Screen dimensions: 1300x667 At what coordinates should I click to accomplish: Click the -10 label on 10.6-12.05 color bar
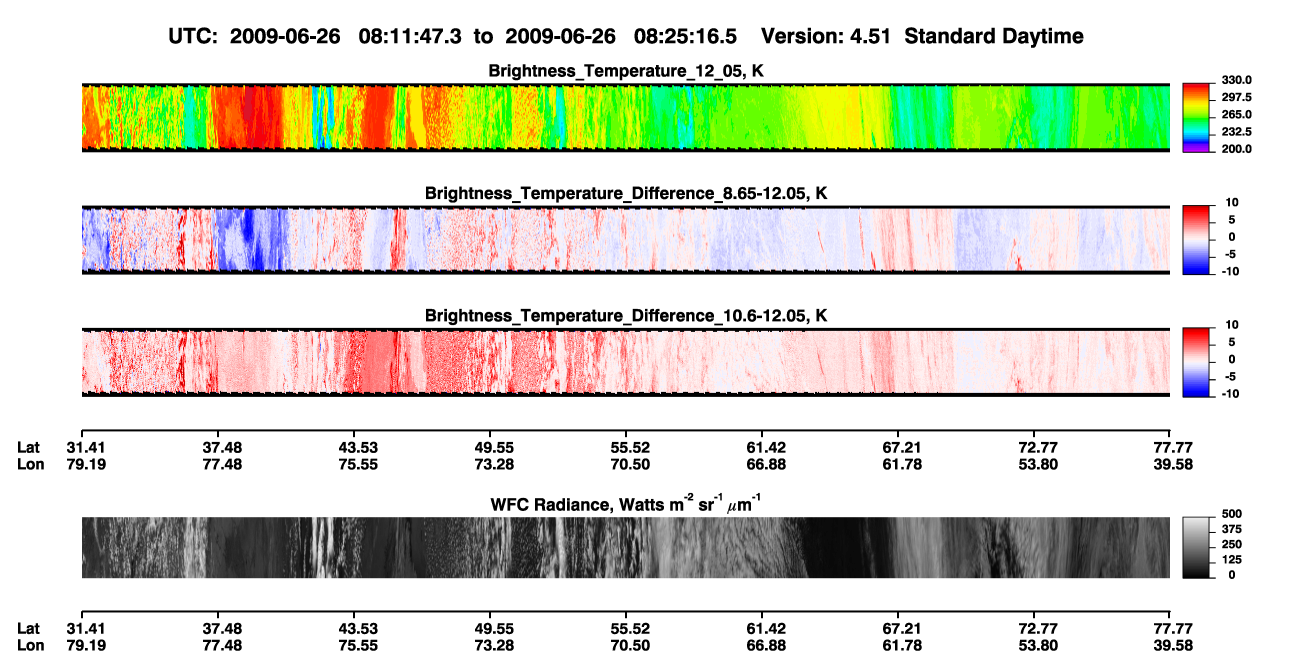1229,394
